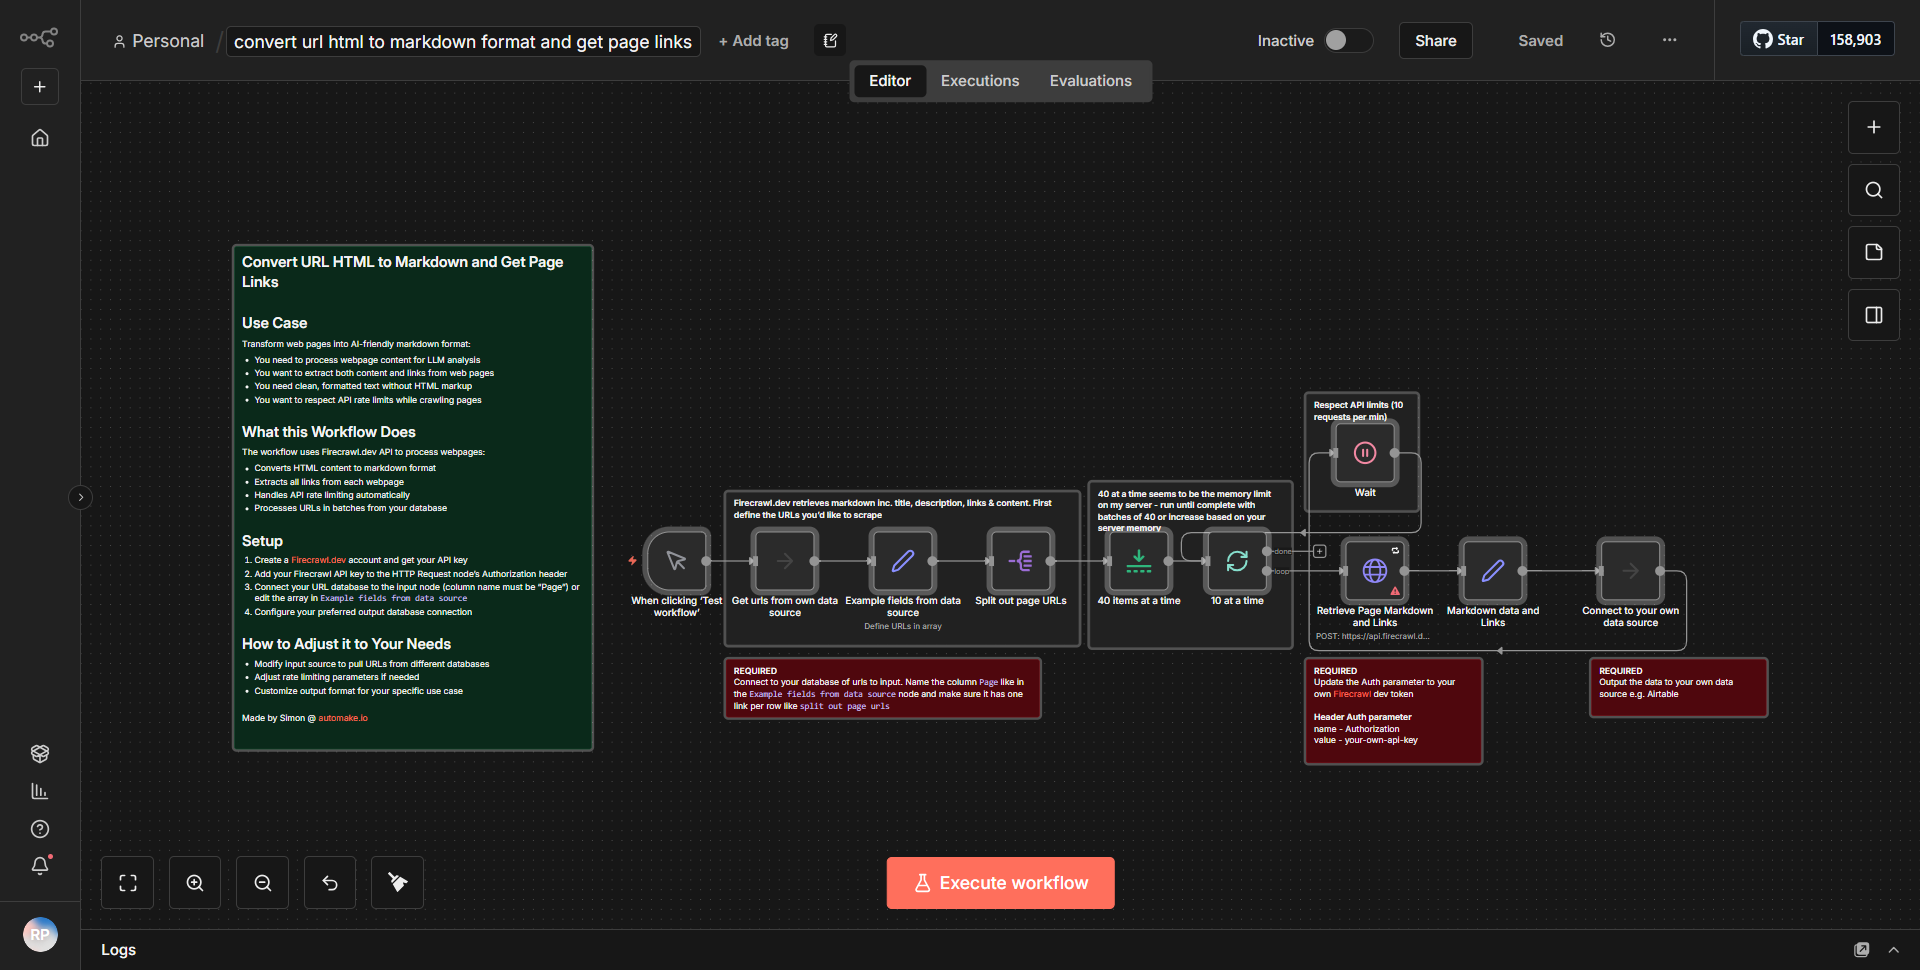
Task: Go to the home overview icon
Action: click(x=40, y=138)
